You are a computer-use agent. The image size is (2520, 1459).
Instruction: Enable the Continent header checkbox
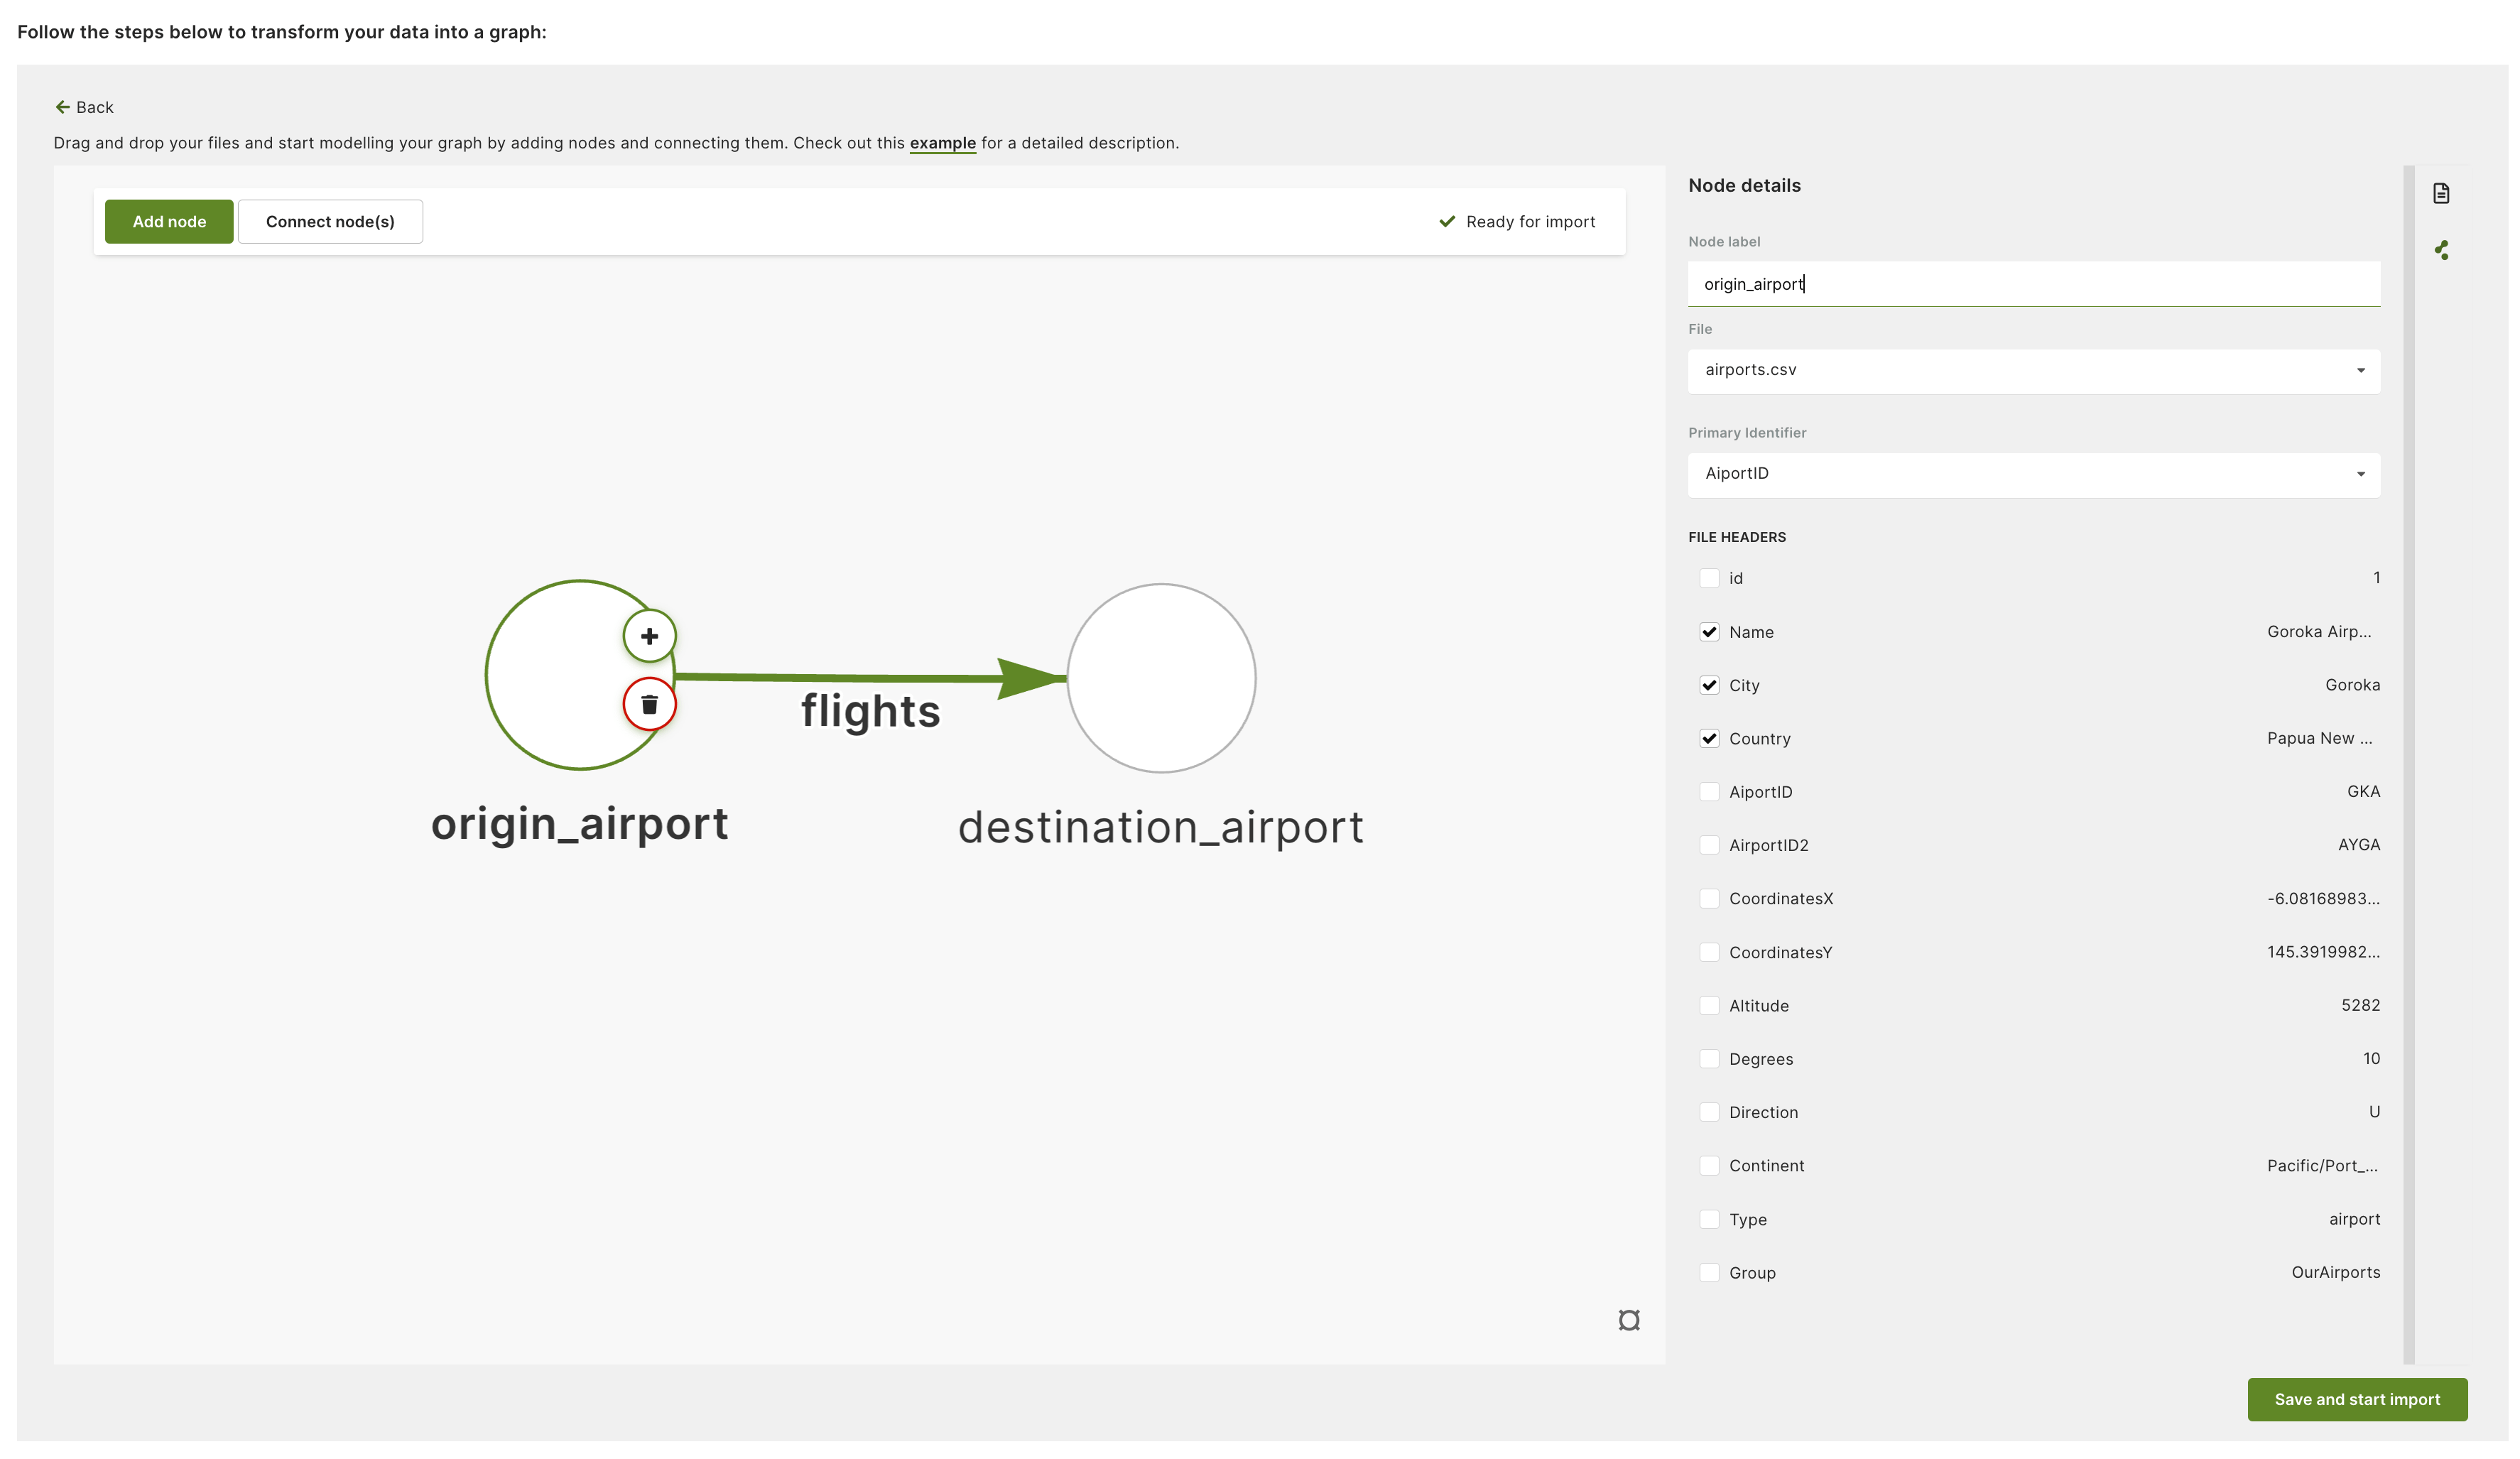1709,1166
